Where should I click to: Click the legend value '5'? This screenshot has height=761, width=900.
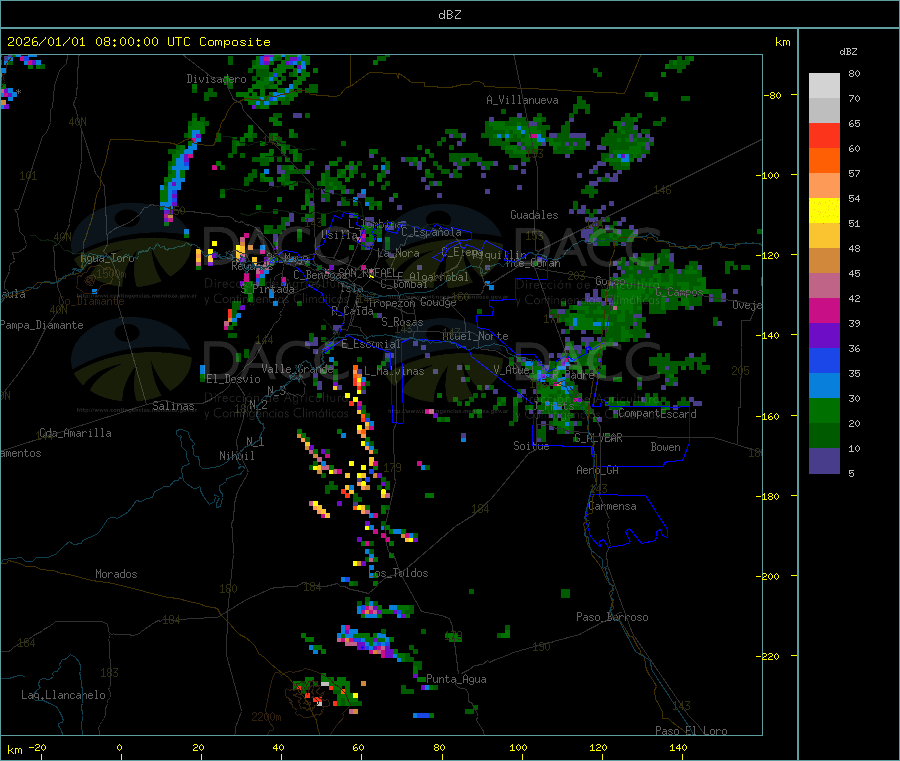click(851, 473)
